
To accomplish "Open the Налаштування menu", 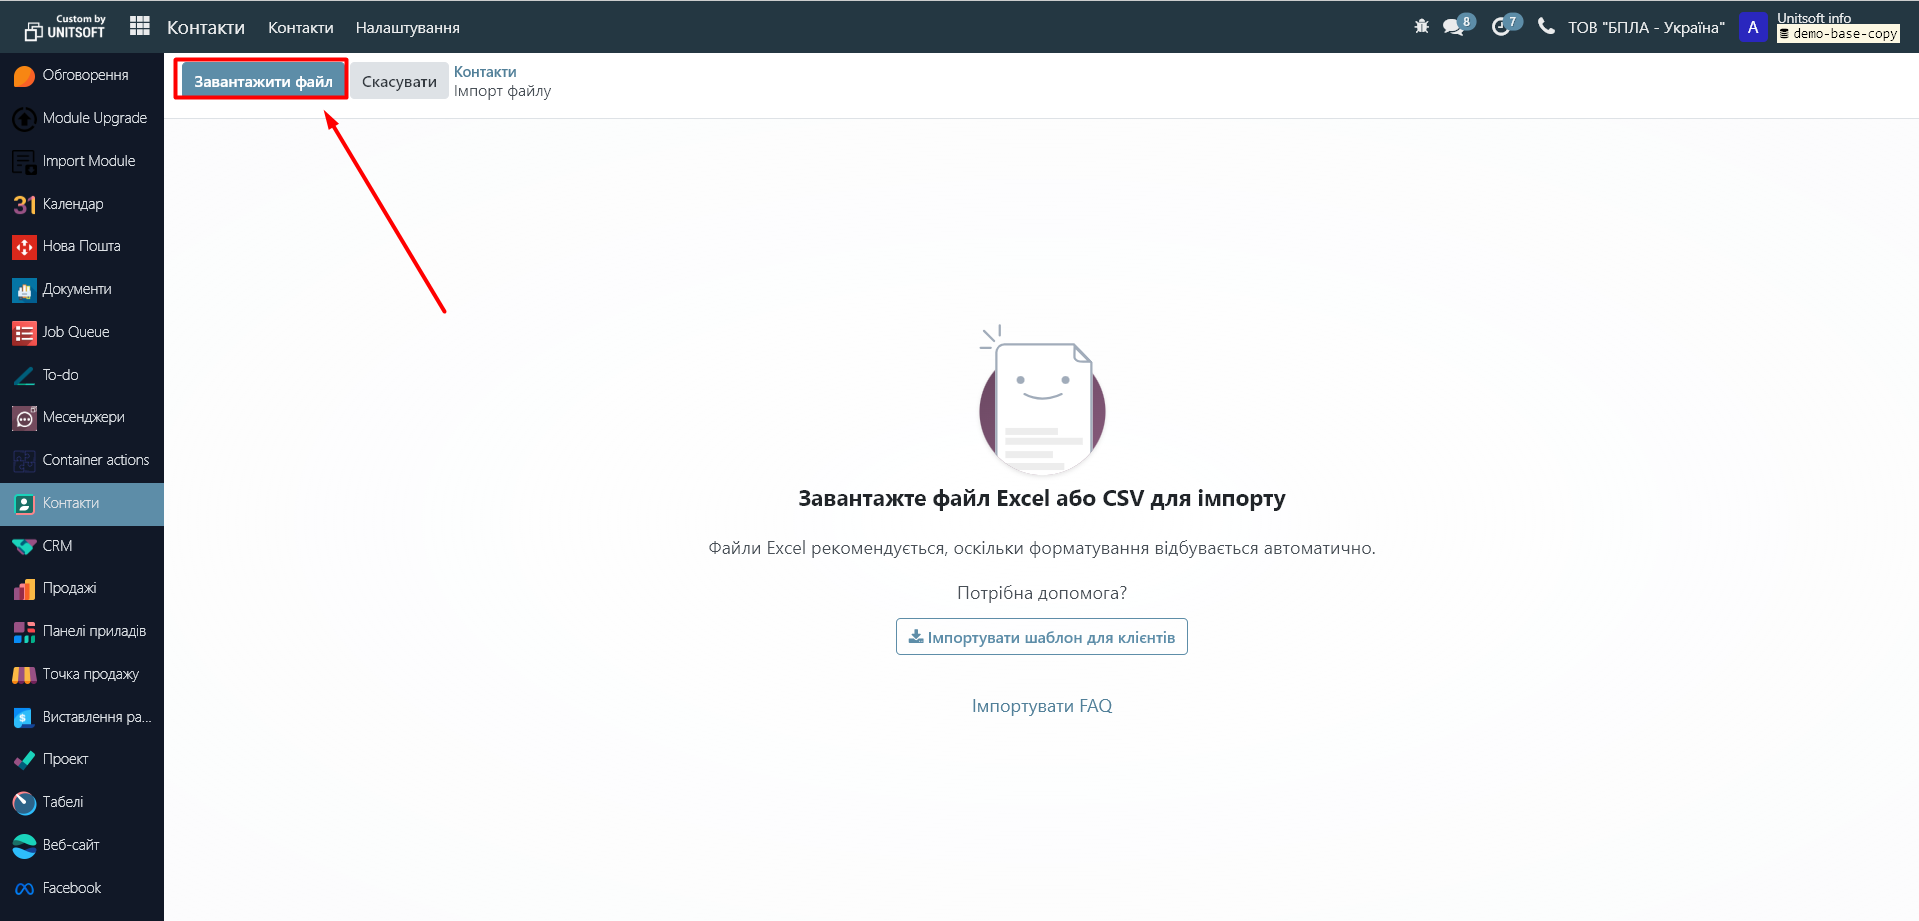I will point(407,28).
